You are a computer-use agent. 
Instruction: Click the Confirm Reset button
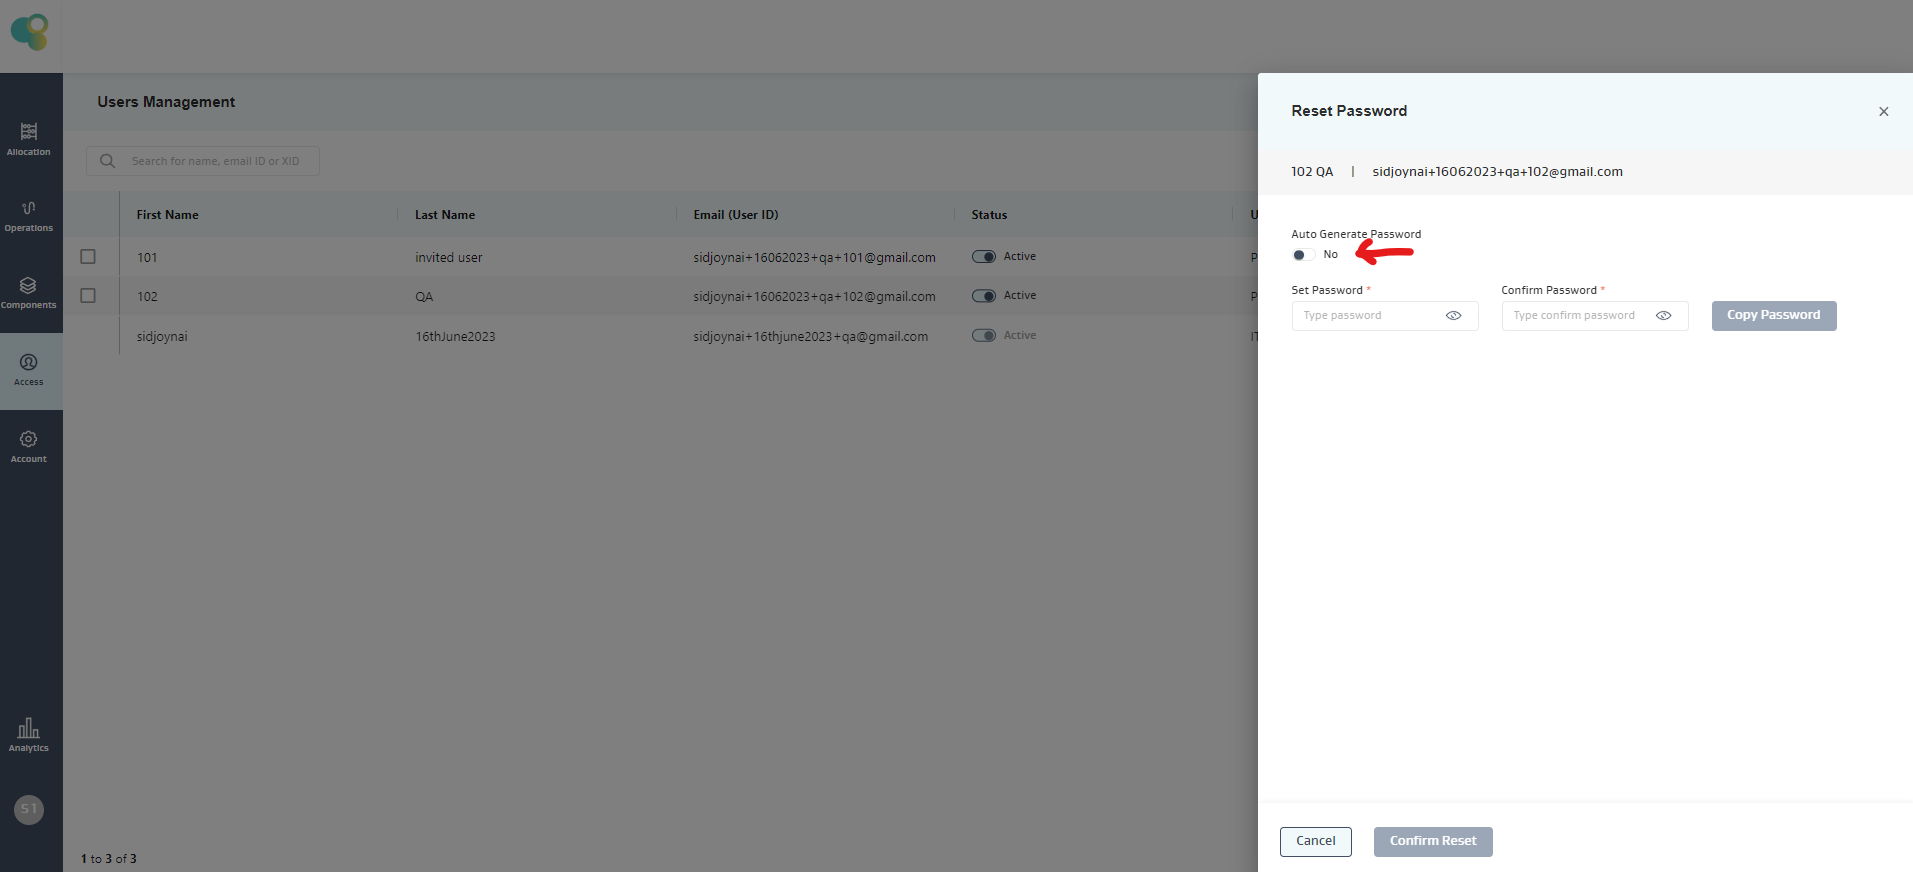(1432, 842)
